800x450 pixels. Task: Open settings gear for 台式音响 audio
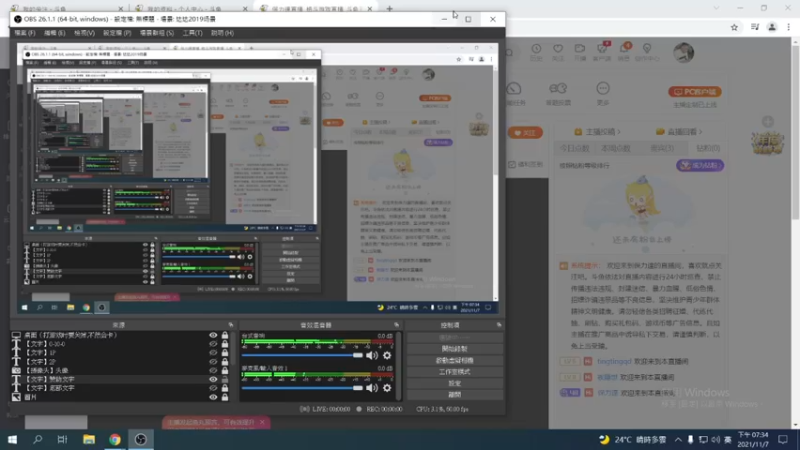387,355
